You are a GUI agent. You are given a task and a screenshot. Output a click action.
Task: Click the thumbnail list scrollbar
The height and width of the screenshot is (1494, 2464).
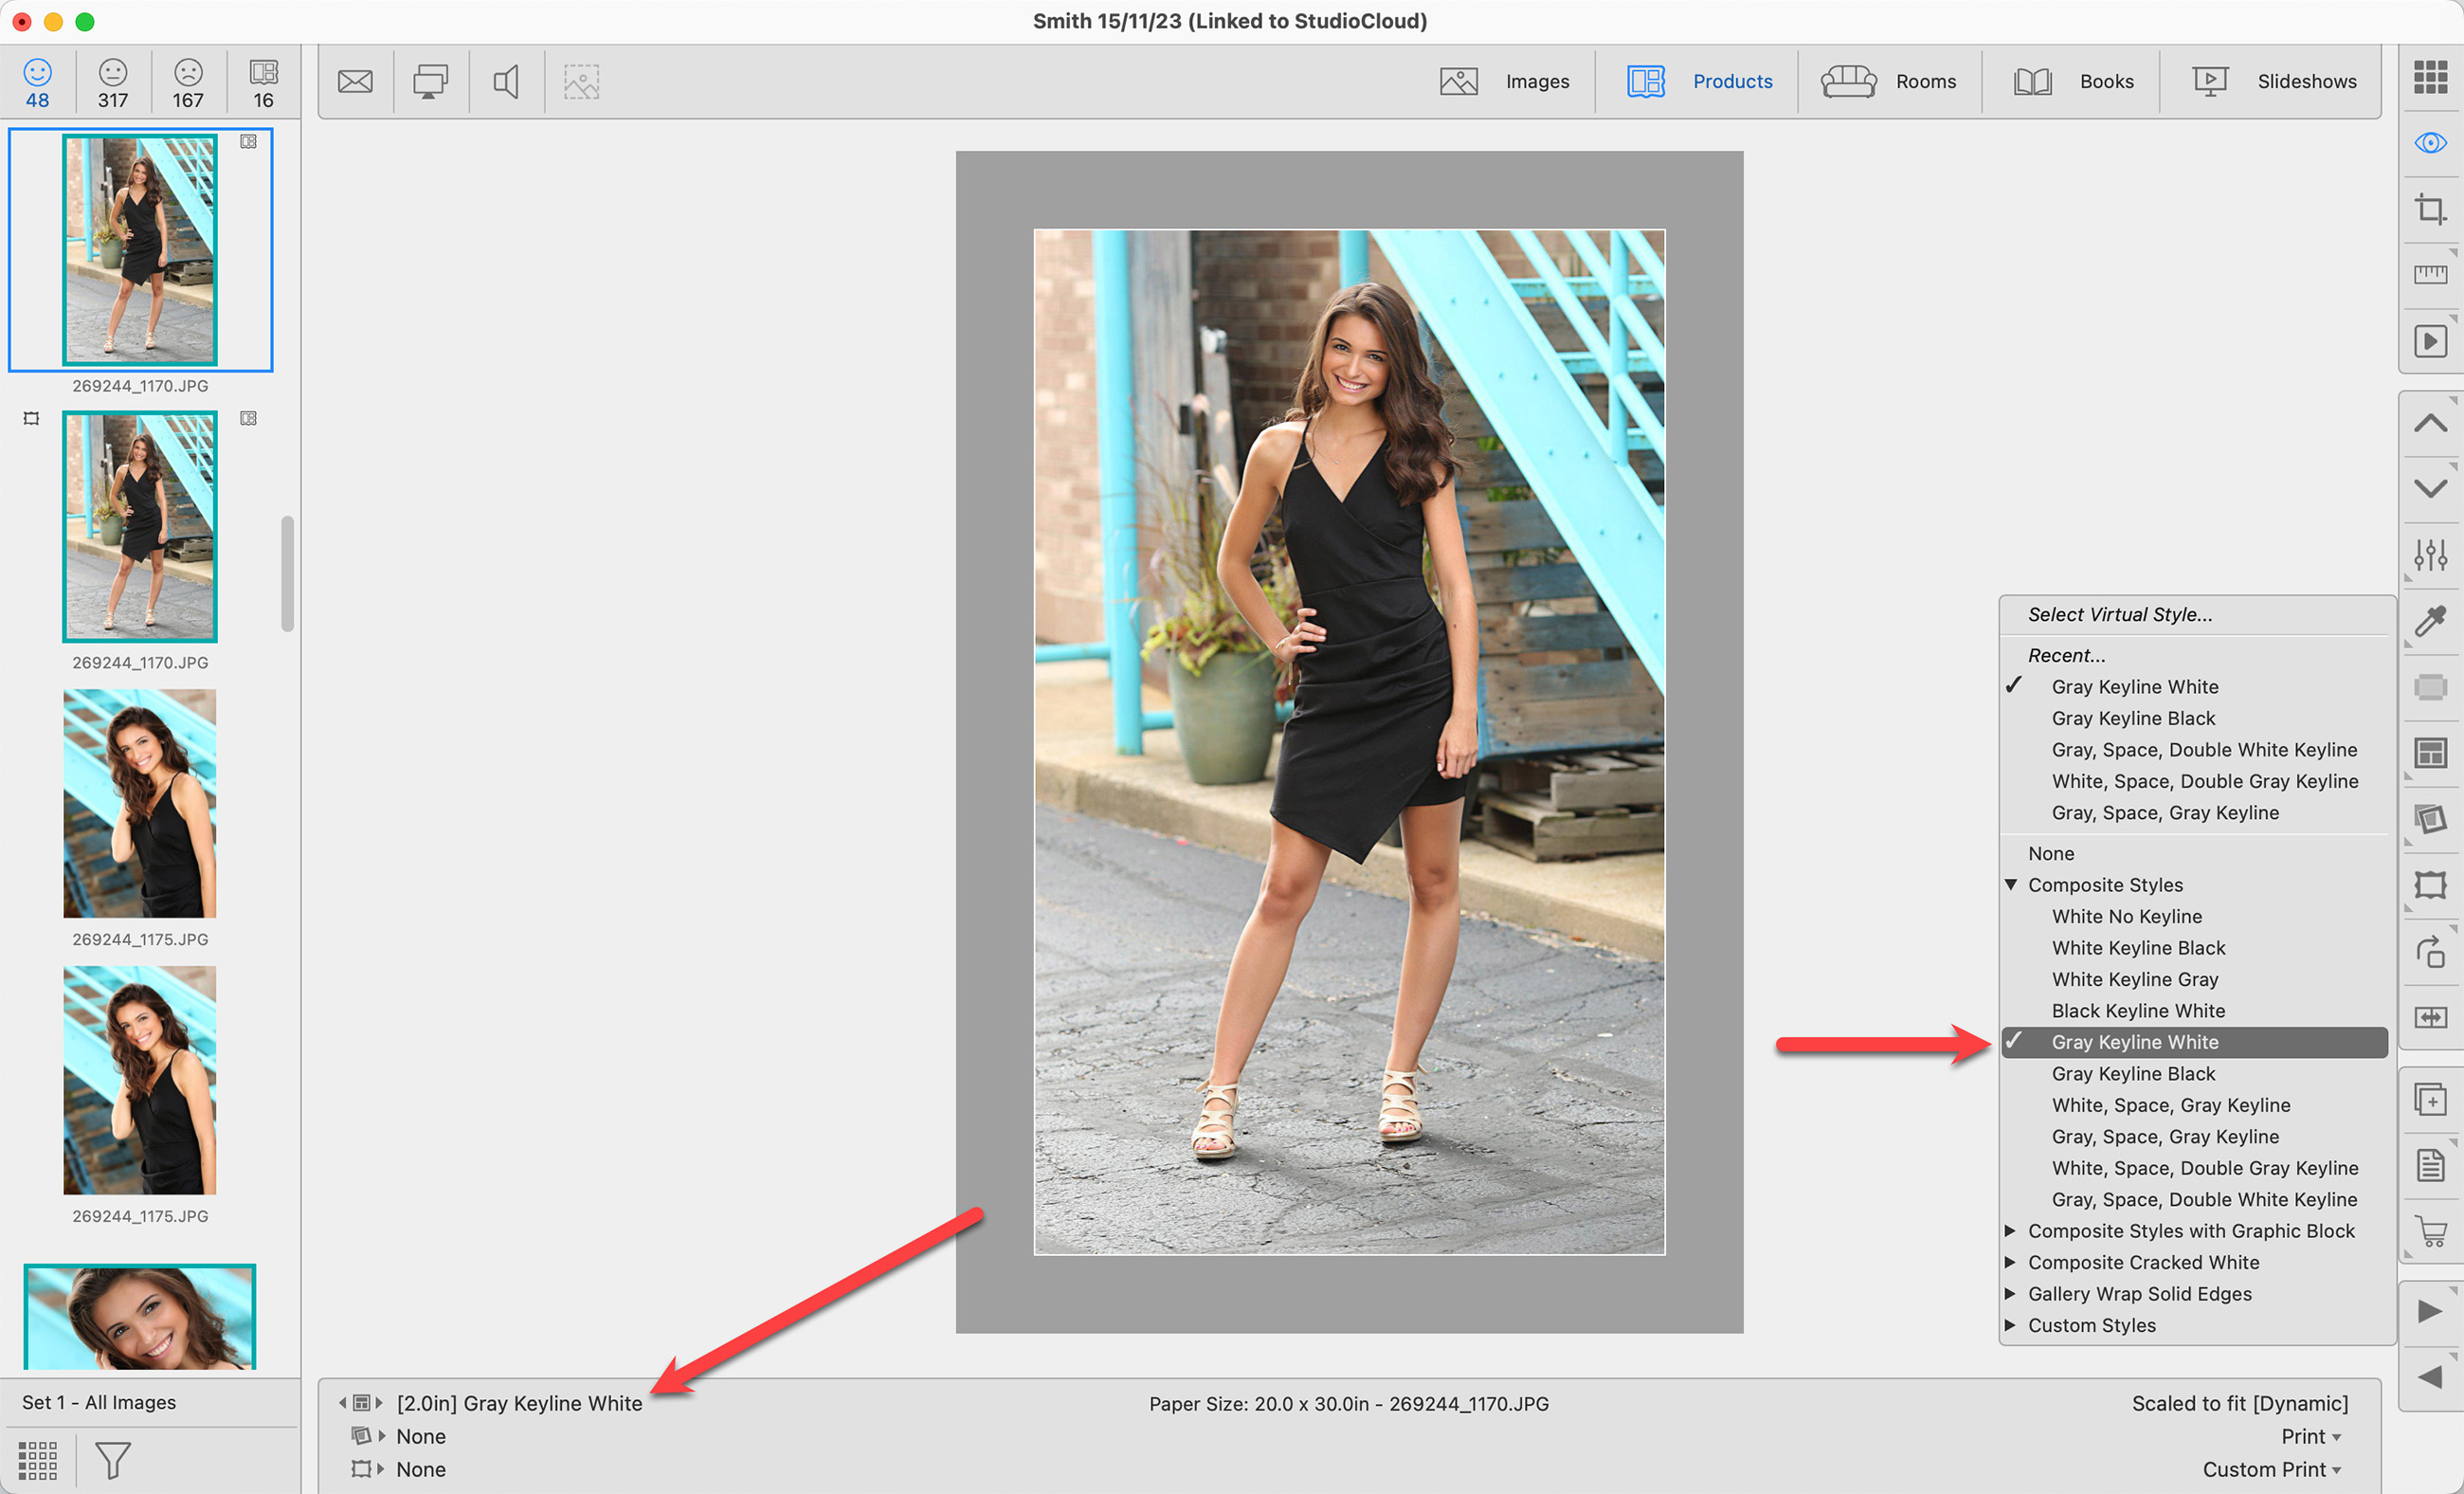click(x=287, y=573)
